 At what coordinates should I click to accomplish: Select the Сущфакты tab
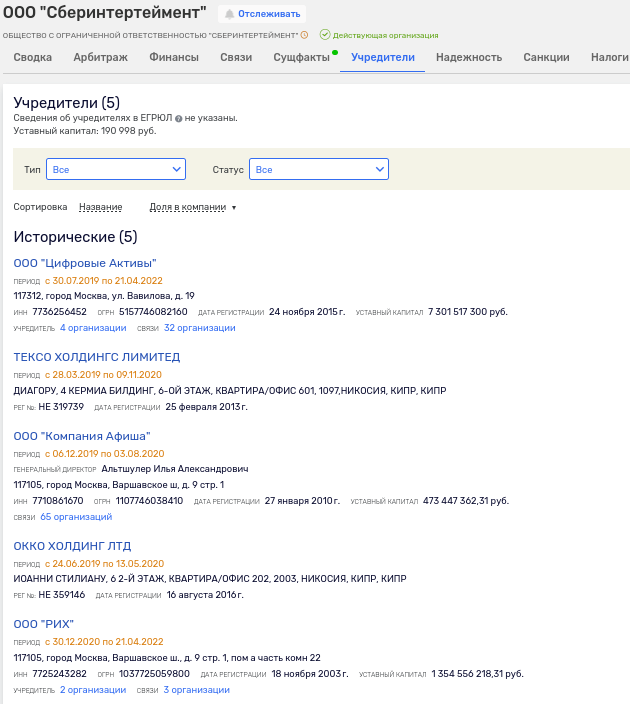(301, 57)
